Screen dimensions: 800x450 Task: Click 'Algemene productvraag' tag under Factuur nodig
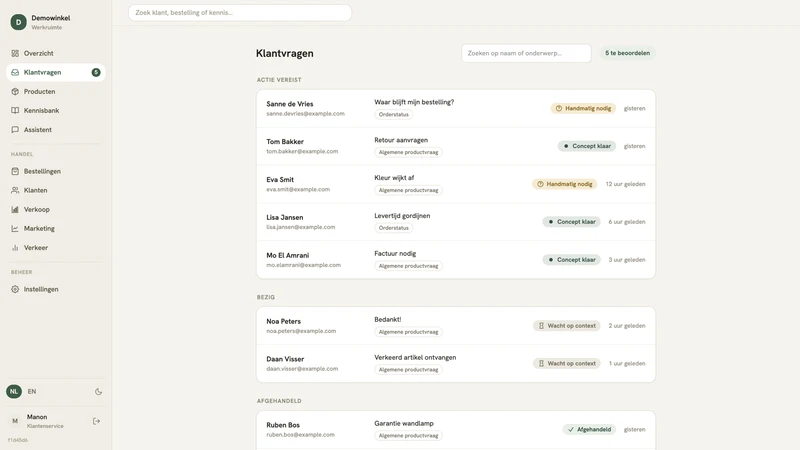tap(408, 266)
